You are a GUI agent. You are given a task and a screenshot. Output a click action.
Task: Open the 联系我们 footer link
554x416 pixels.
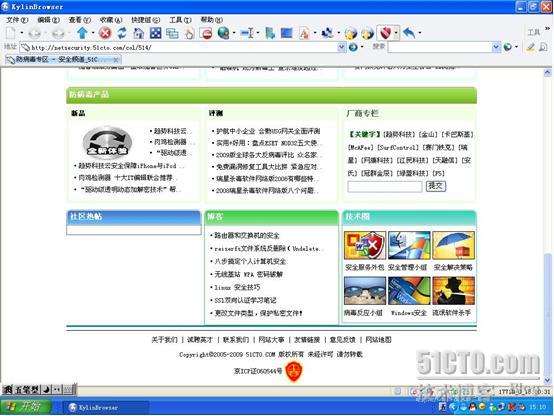pyautogui.click(x=236, y=340)
